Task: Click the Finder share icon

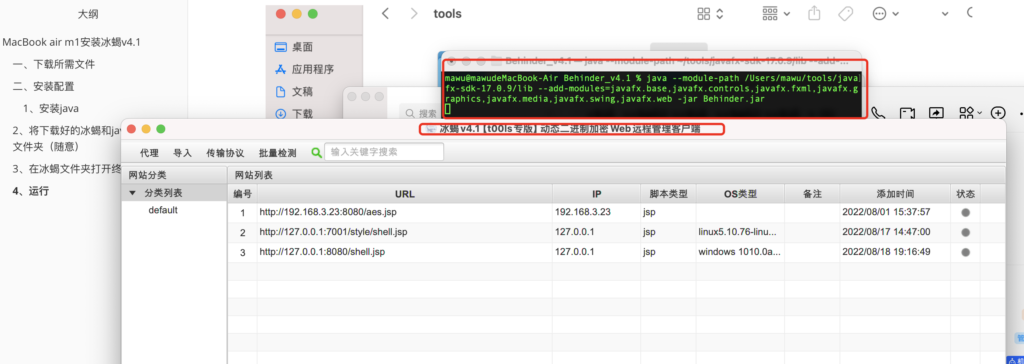Action: coord(814,14)
